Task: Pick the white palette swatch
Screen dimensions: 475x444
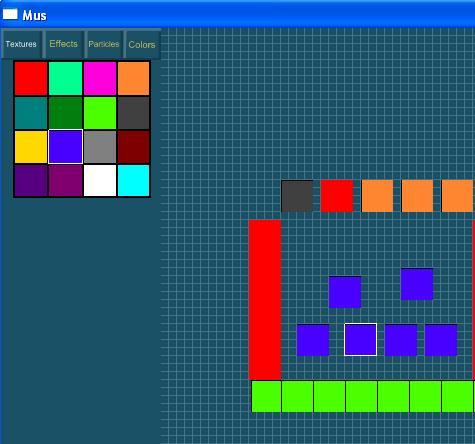Action: point(100,181)
